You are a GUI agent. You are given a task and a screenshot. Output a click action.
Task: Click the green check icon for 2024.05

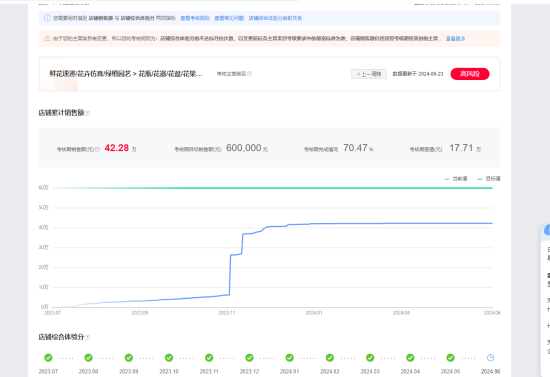click(x=450, y=358)
